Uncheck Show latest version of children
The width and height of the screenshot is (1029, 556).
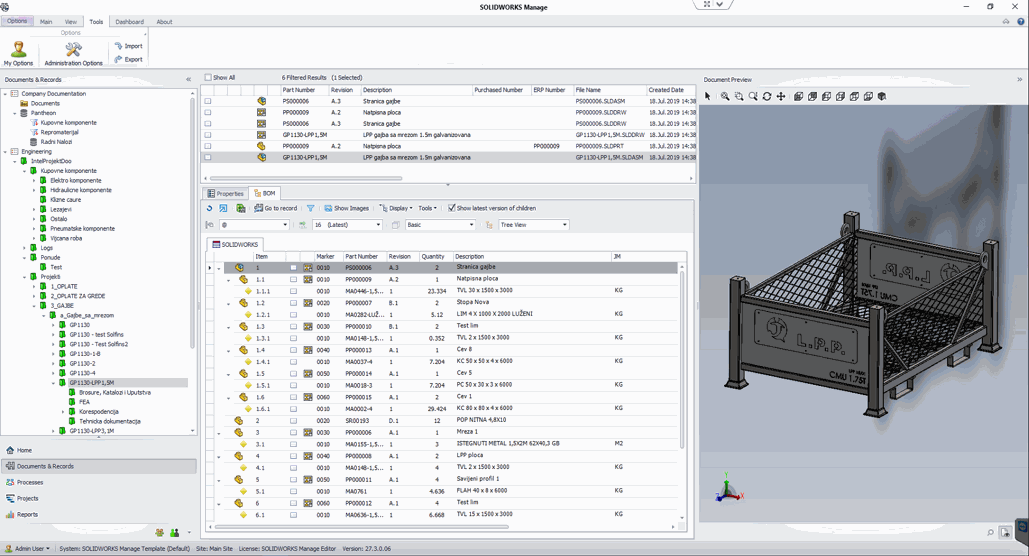pos(452,209)
